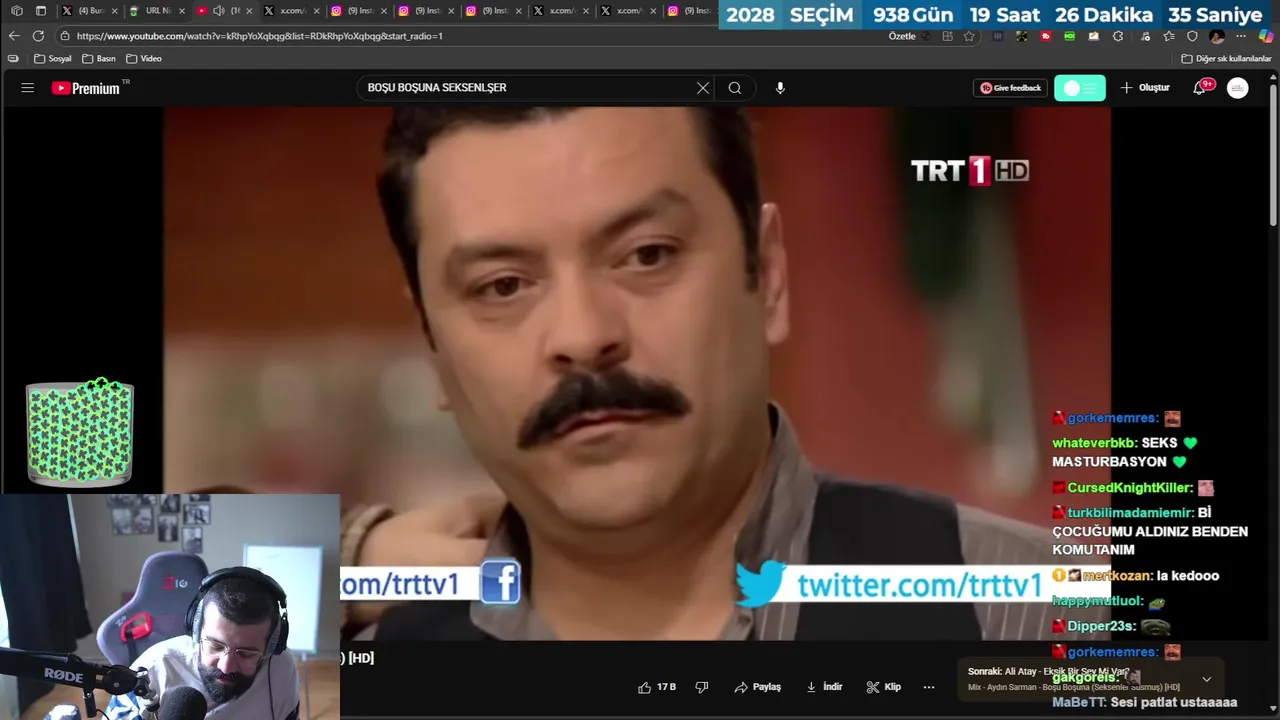Open the split screen icon in address bar
Image resolution: width=1280 pixels, height=720 pixels.
click(x=947, y=36)
